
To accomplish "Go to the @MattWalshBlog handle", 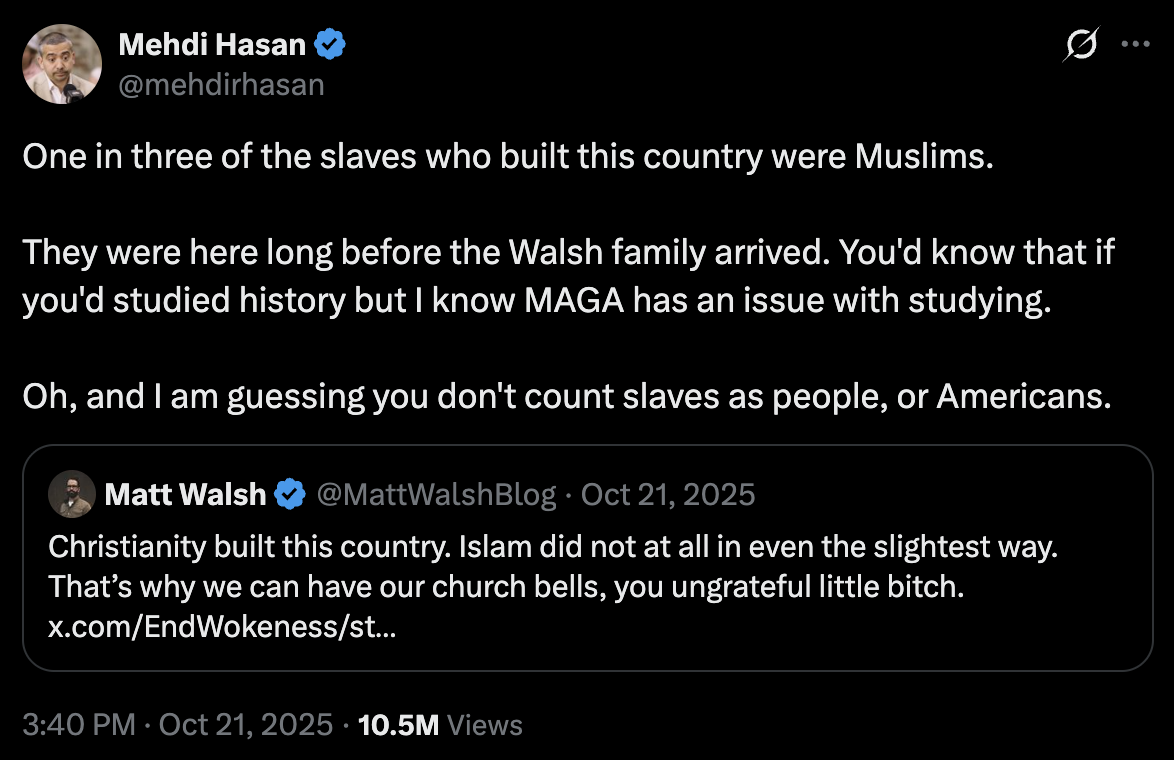I will [436, 494].
